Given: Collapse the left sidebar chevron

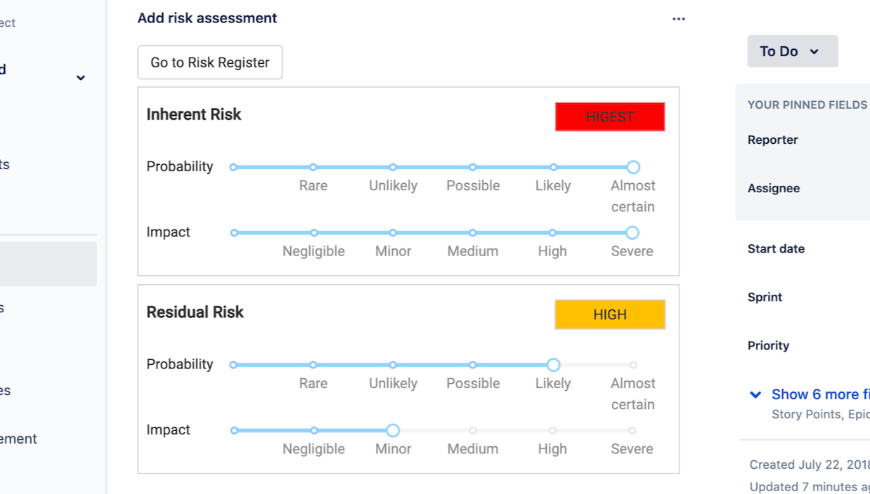Looking at the screenshot, I should 81,78.
